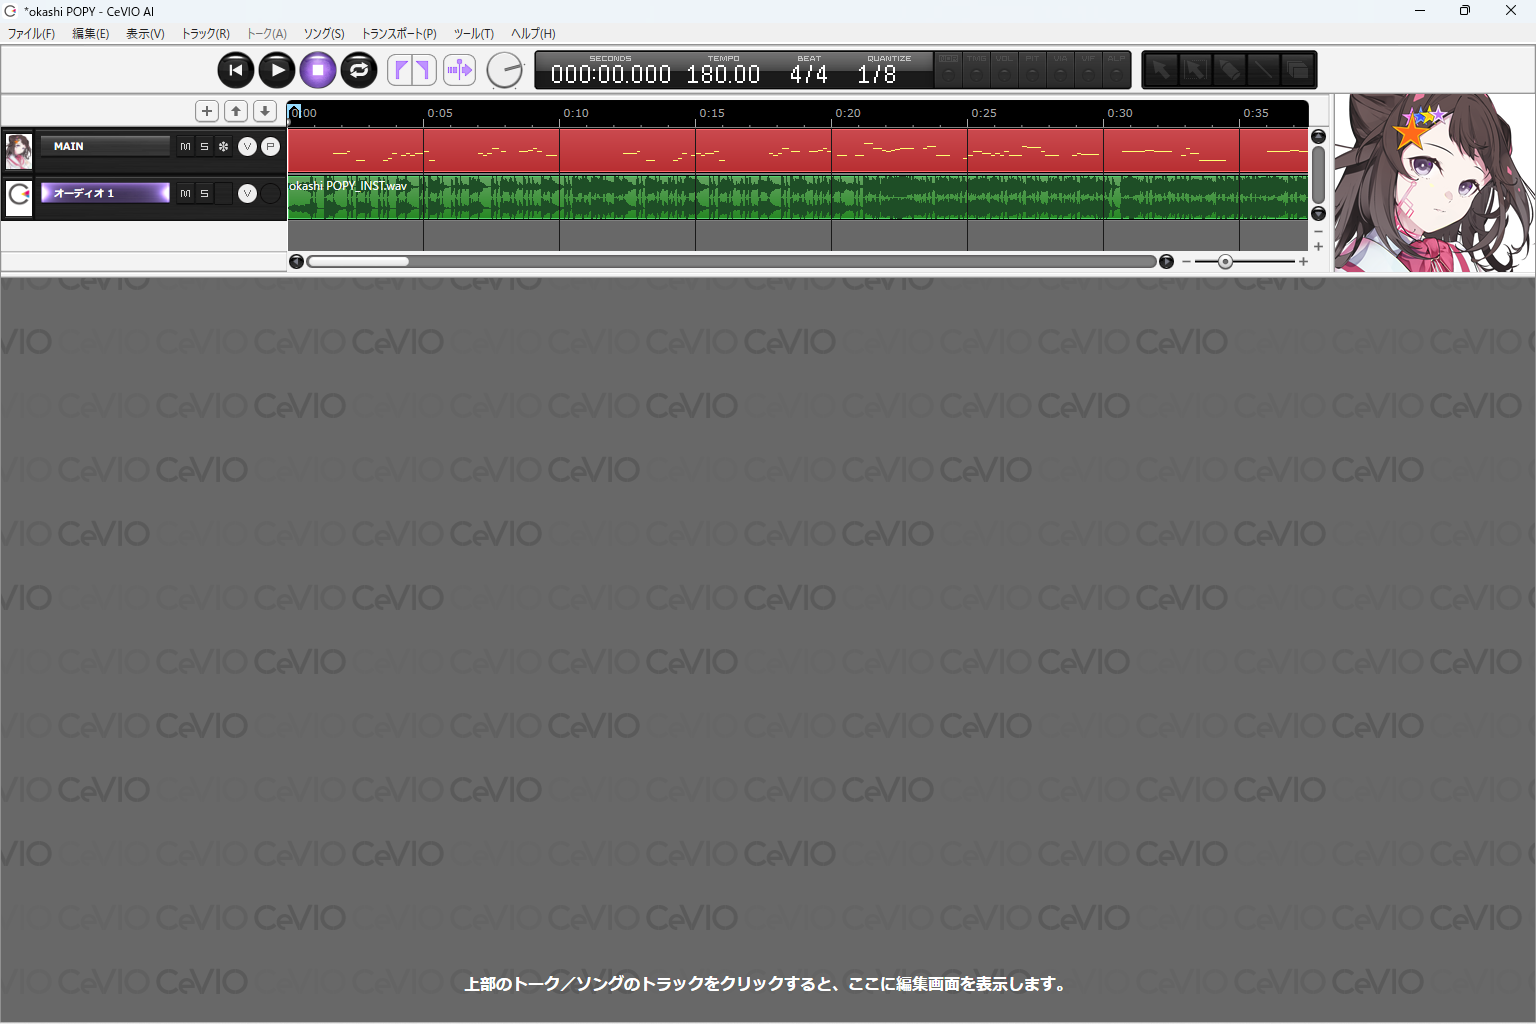Click the add track plus button
Screen dimensions: 1536x1024
(207, 111)
